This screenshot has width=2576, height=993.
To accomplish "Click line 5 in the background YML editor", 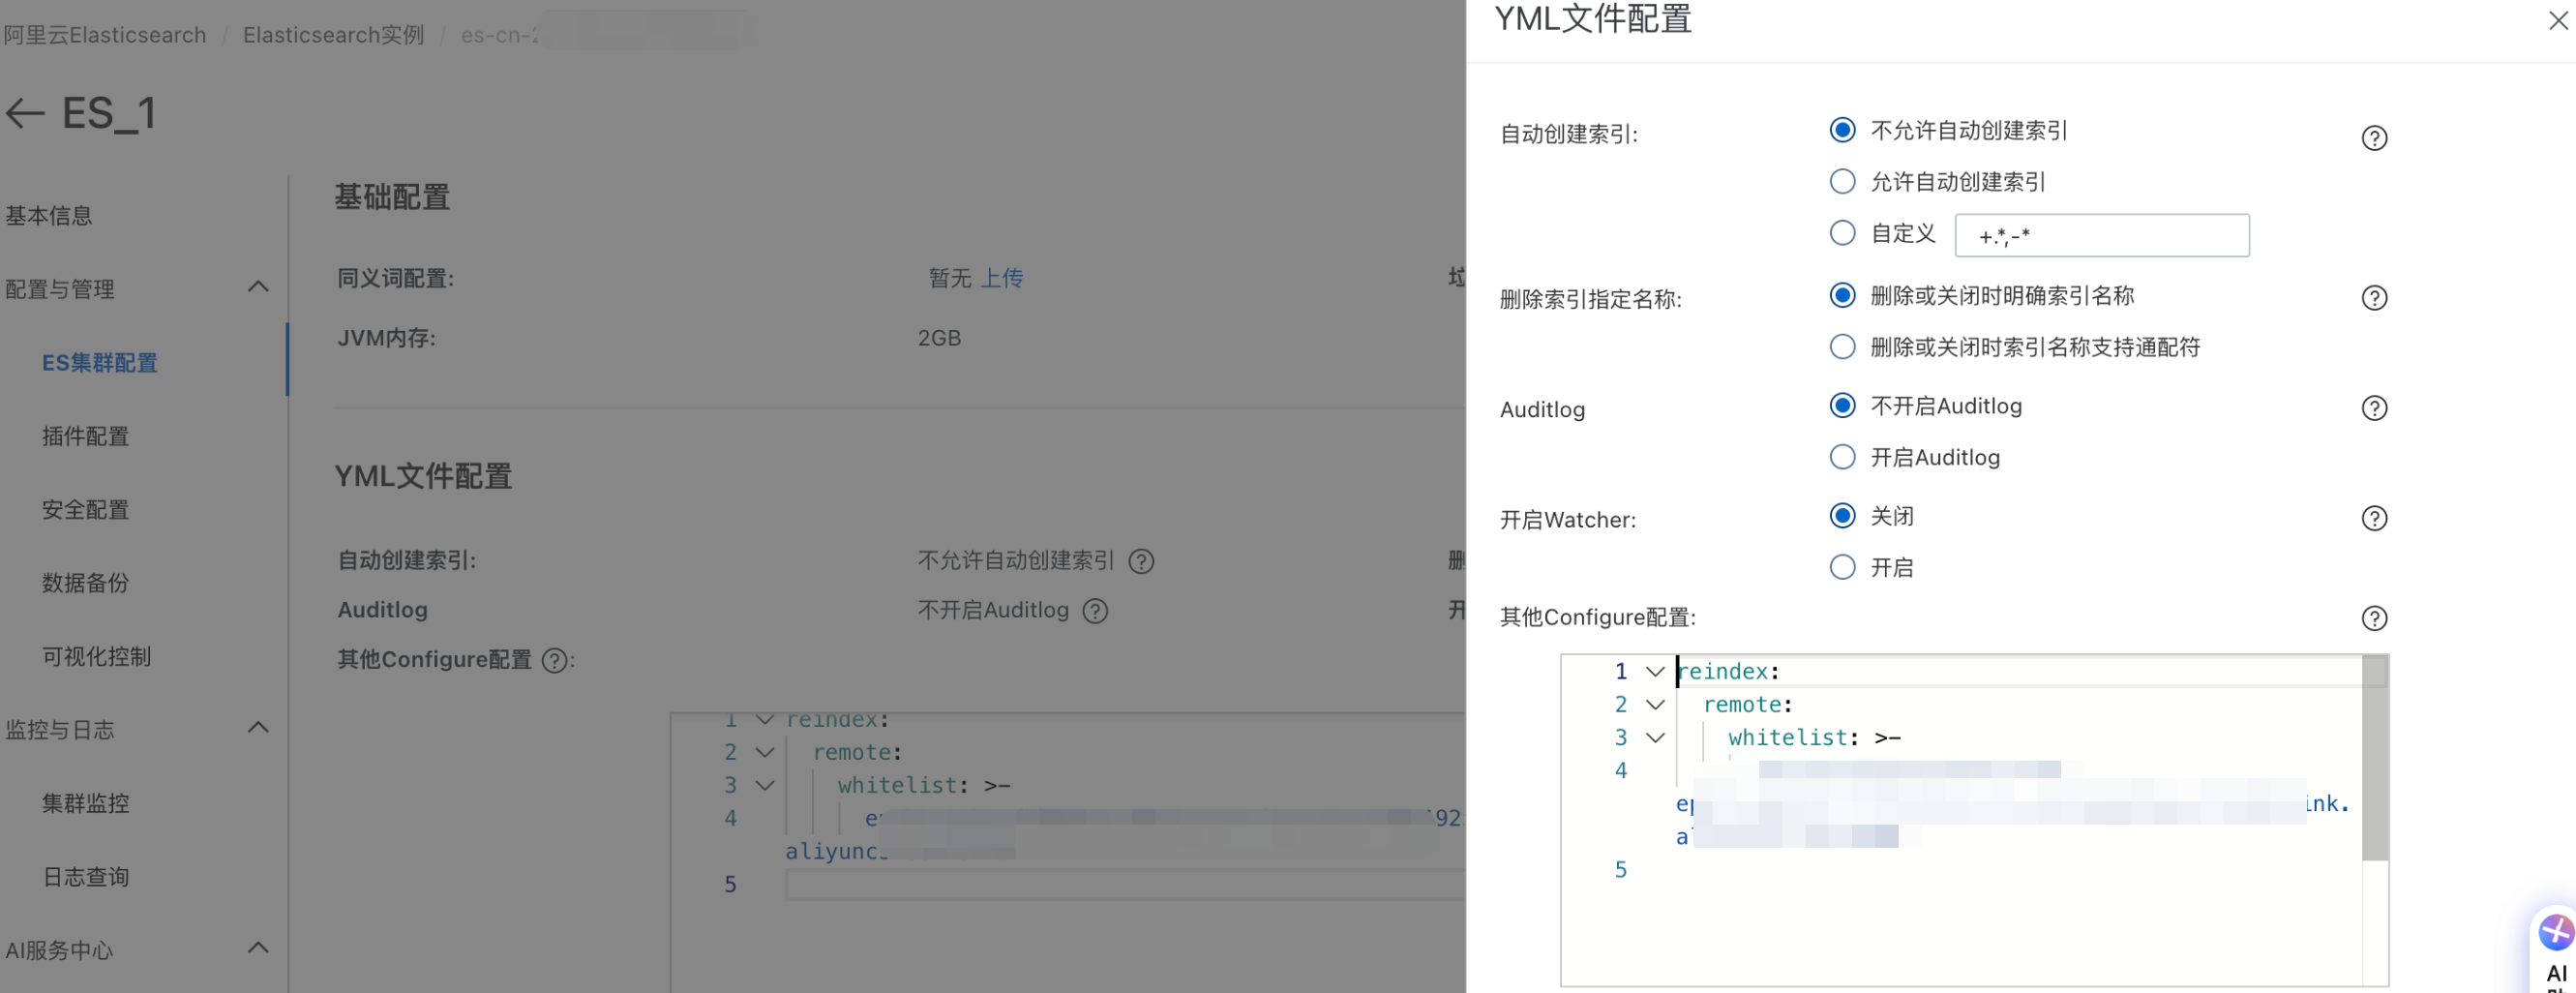I will 1125,885.
